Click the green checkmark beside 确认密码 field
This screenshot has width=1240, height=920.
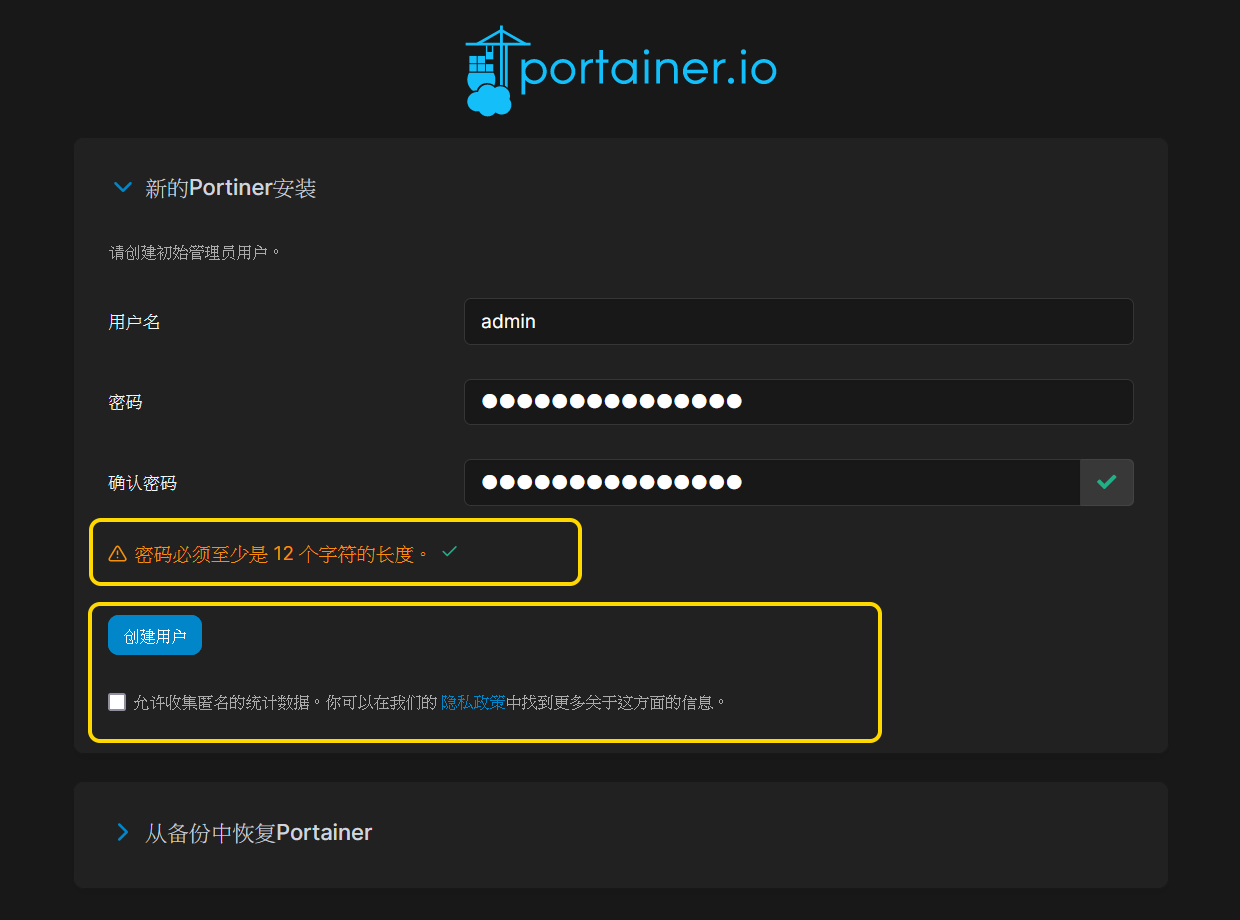(1106, 482)
